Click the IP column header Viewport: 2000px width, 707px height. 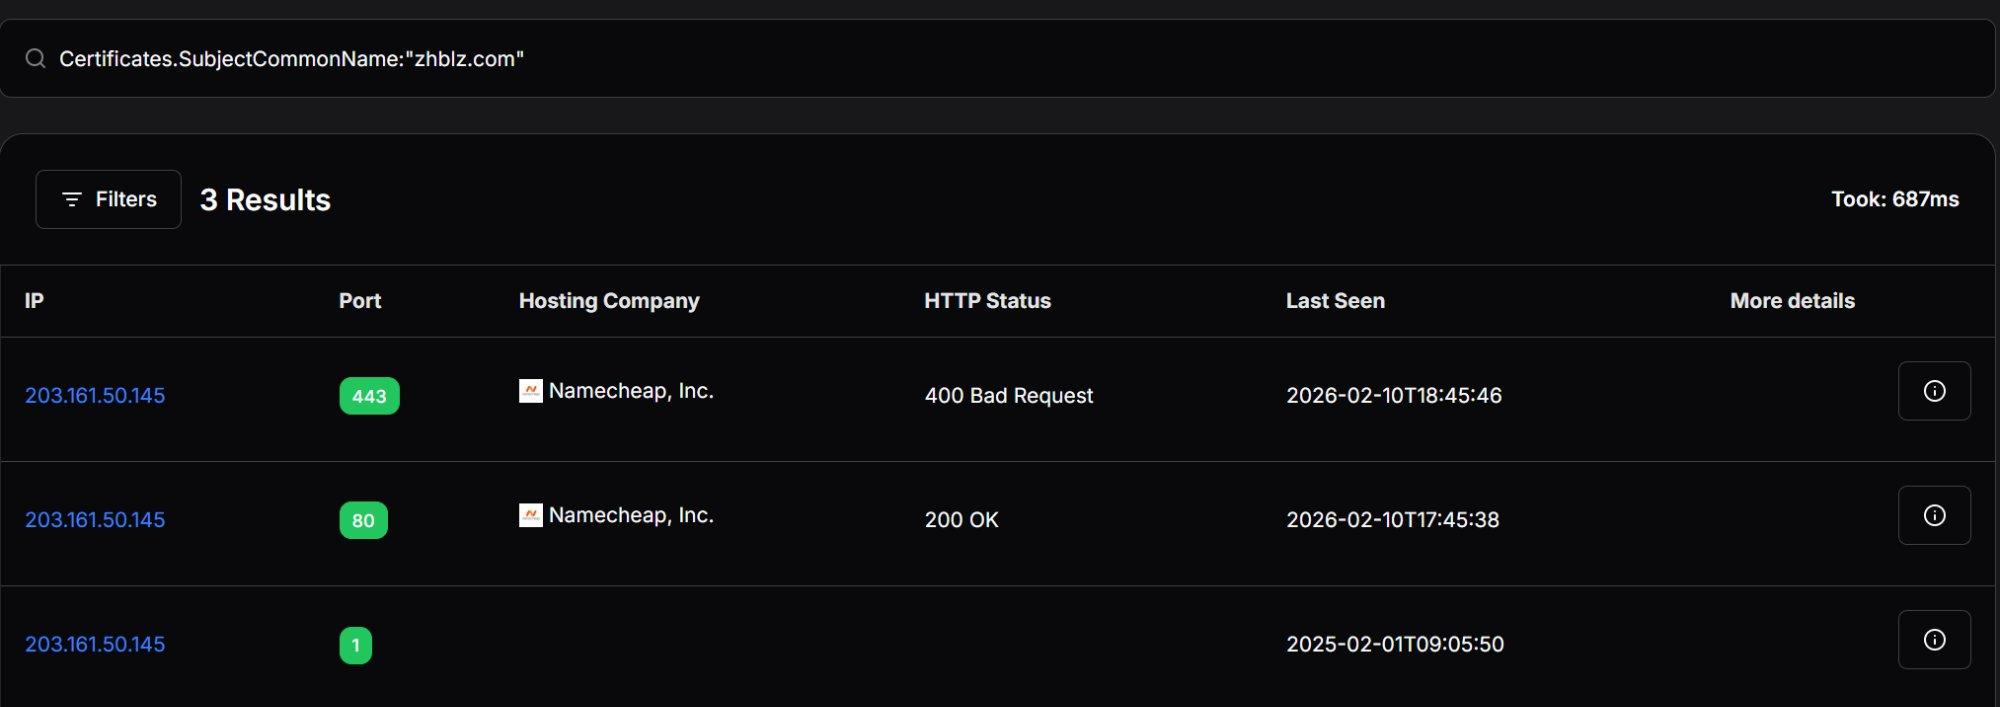click(x=34, y=301)
